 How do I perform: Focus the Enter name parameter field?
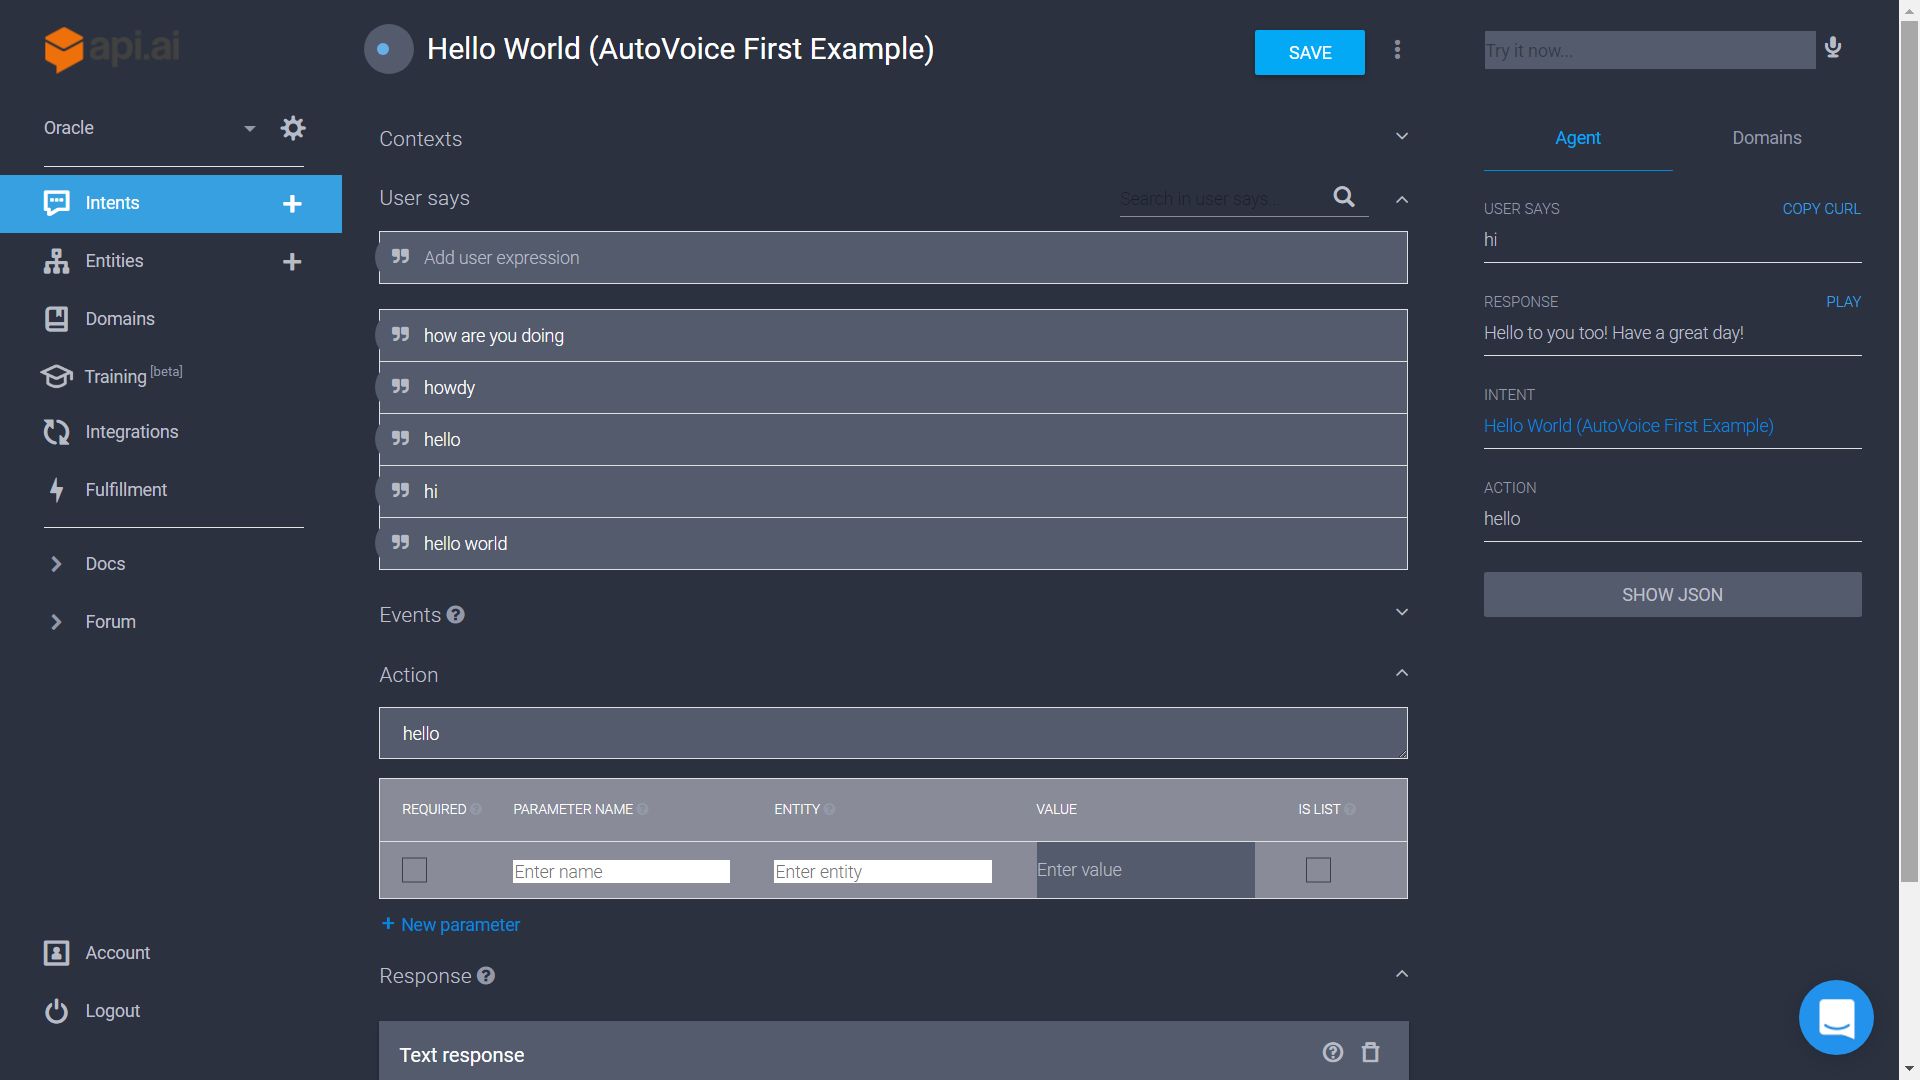click(x=621, y=872)
